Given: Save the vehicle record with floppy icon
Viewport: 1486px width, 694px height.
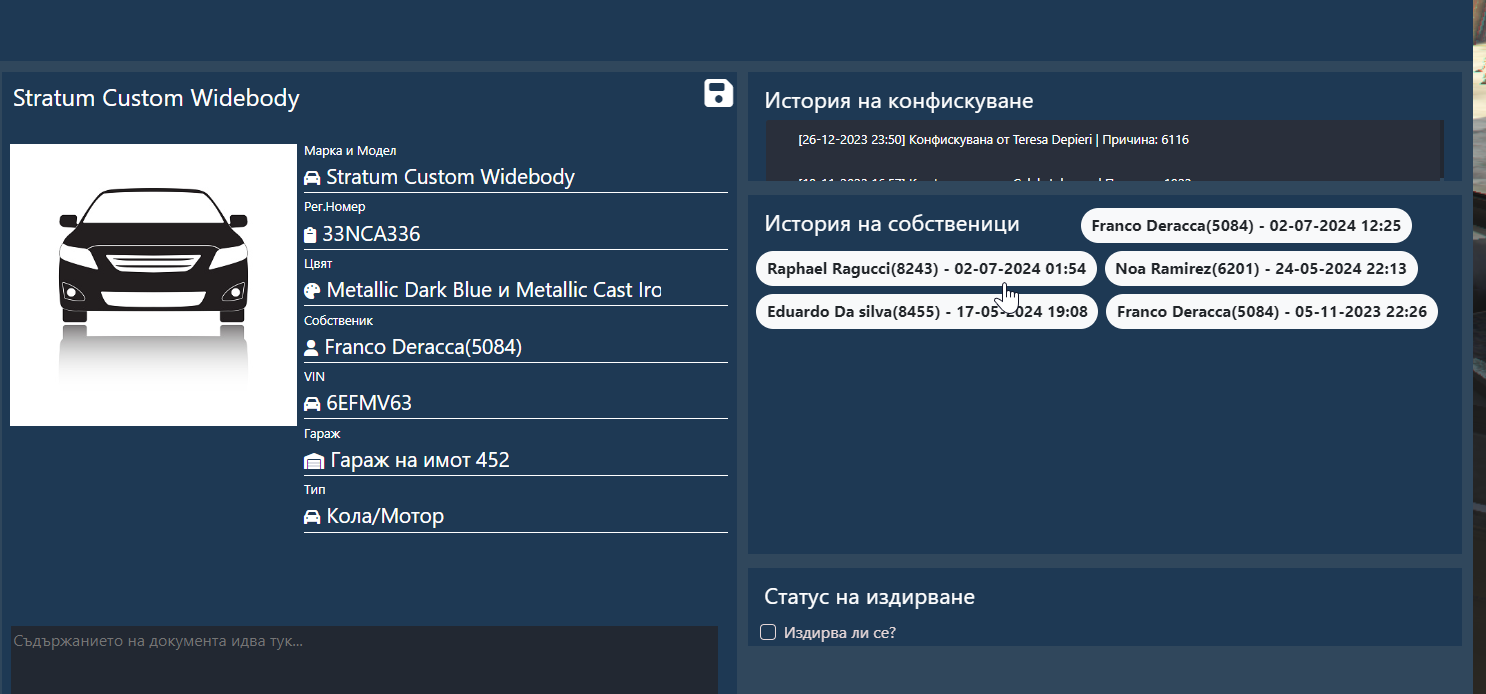Looking at the screenshot, I should tap(718, 93).
